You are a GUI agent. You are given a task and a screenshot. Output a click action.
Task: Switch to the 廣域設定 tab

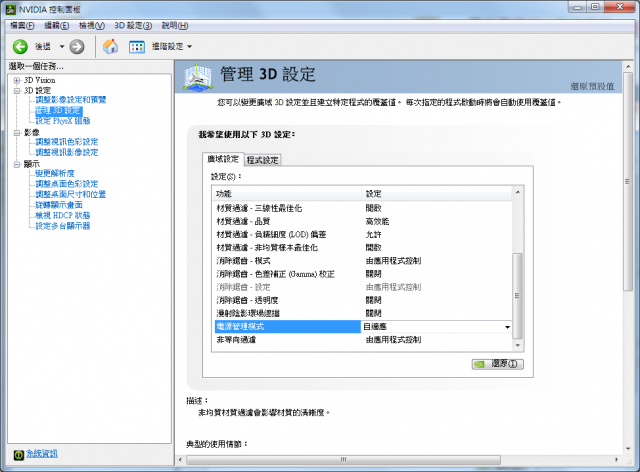pyautogui.click(x=223, y=159)
